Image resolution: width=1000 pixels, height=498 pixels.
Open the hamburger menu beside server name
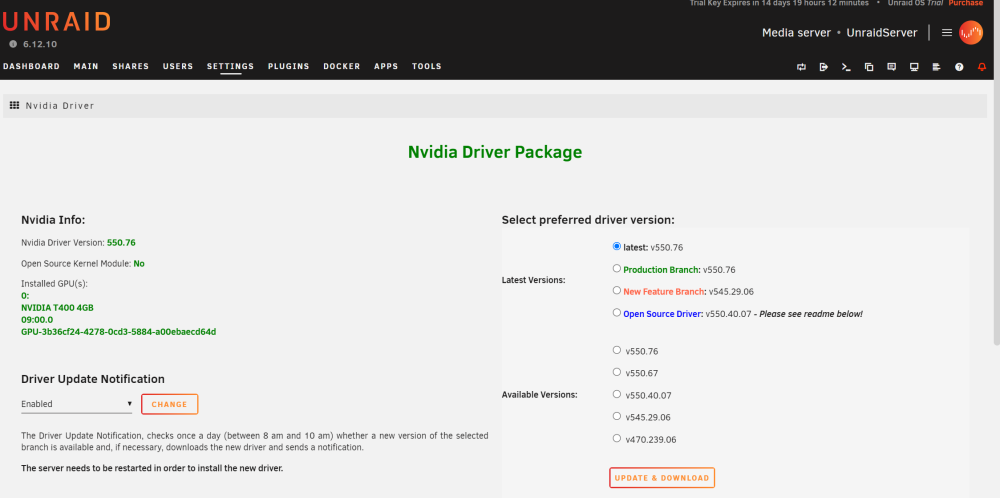(947, 33)
